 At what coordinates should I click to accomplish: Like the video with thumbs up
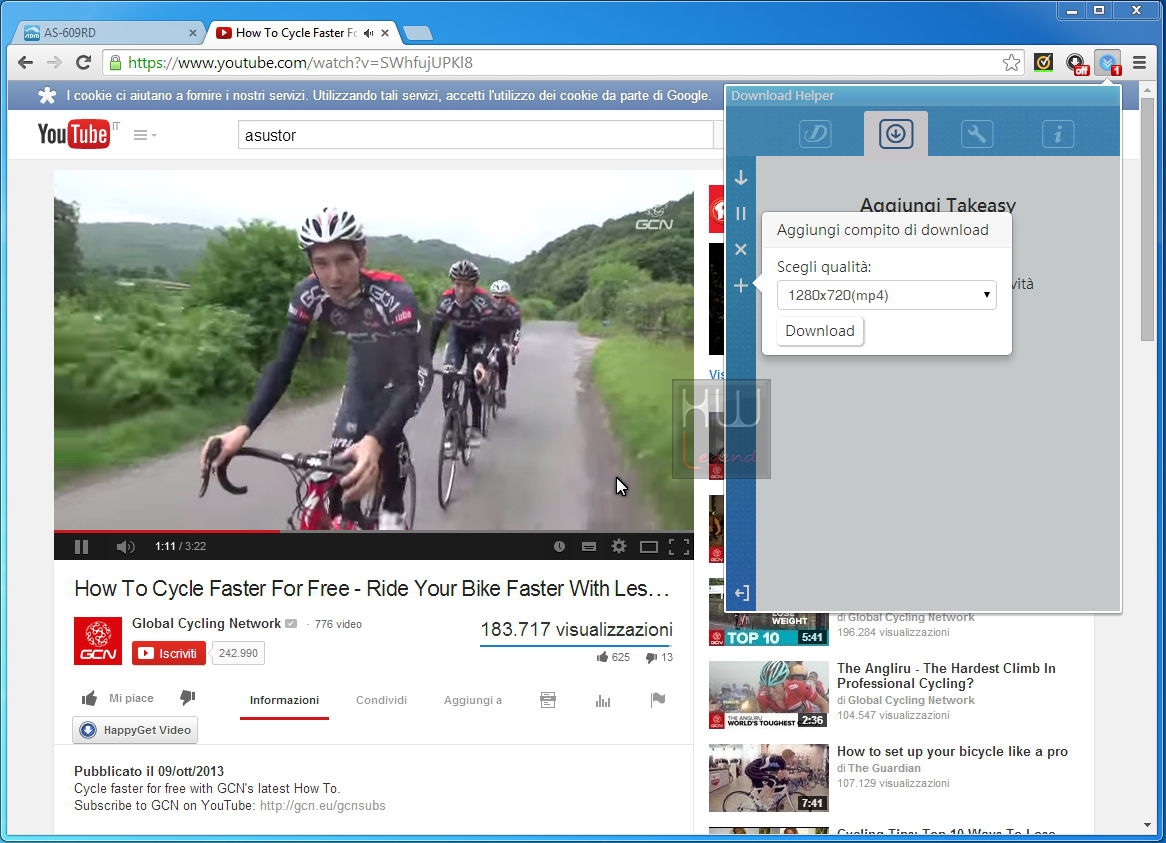[89, 698]
